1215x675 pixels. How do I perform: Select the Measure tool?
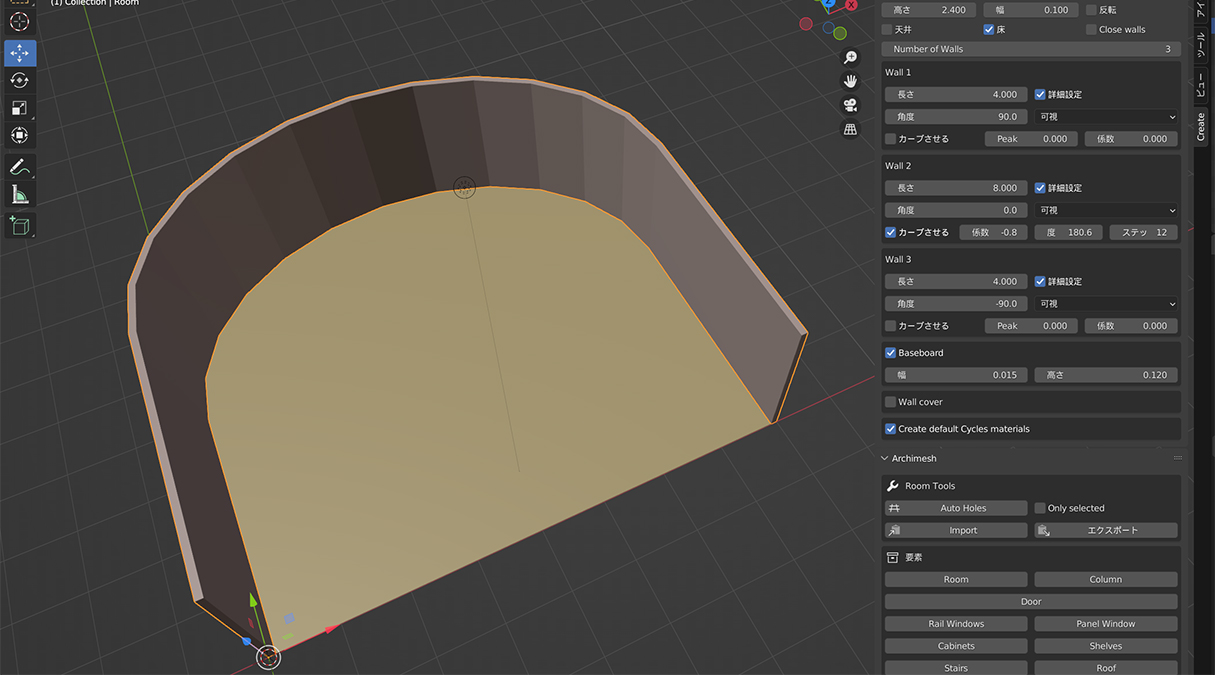pyautogui.click(x=19, y=193)
